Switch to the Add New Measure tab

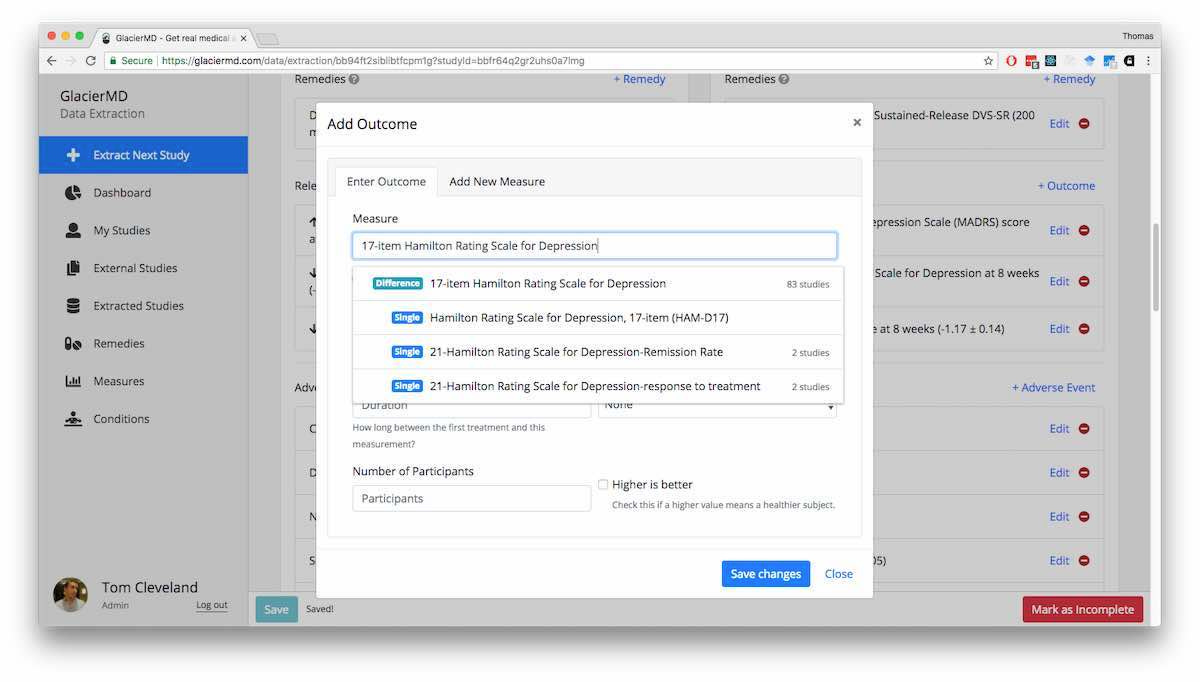click(x=497, y=181)
